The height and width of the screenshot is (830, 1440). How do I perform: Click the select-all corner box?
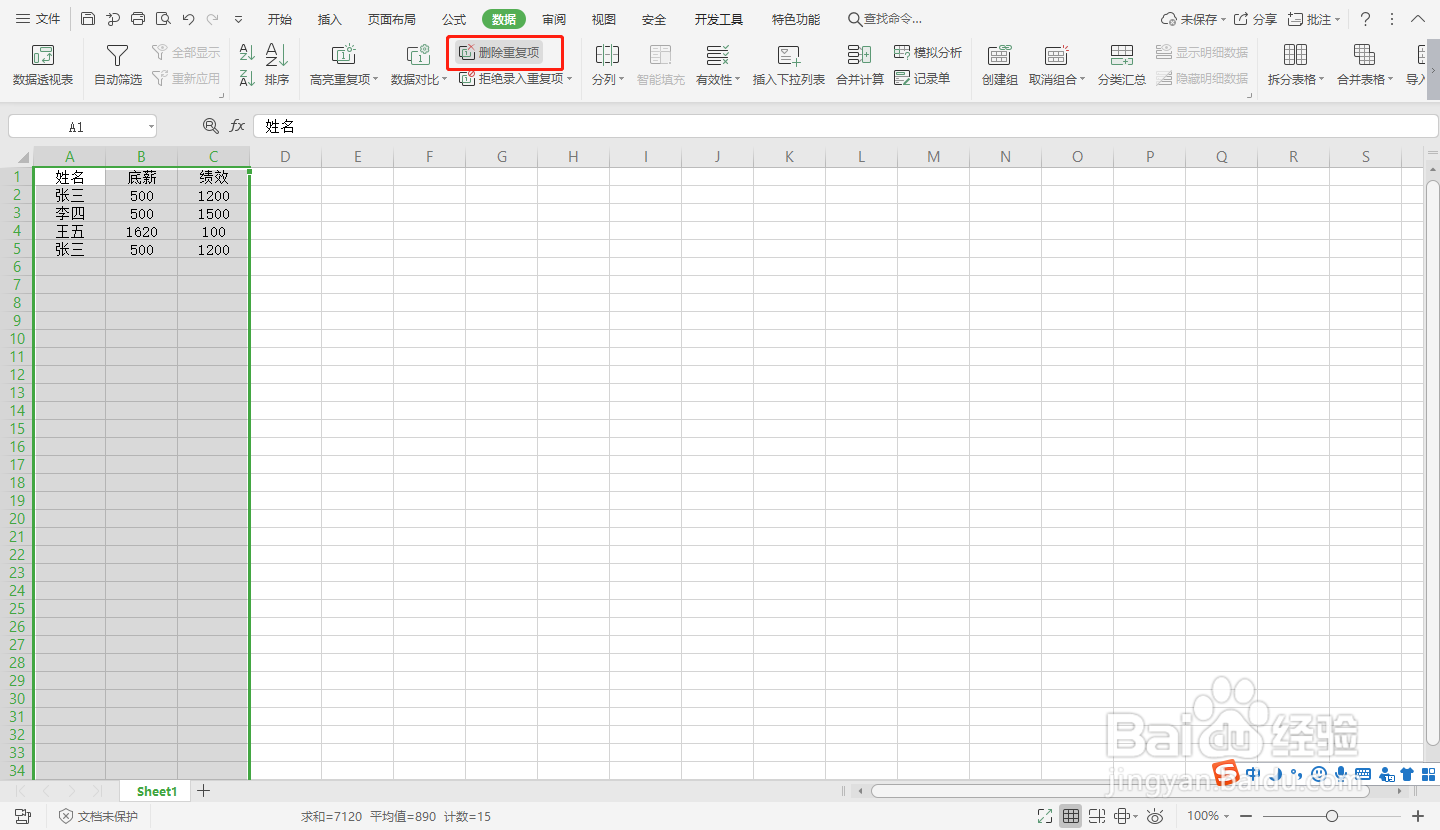[x=17, y=157]
